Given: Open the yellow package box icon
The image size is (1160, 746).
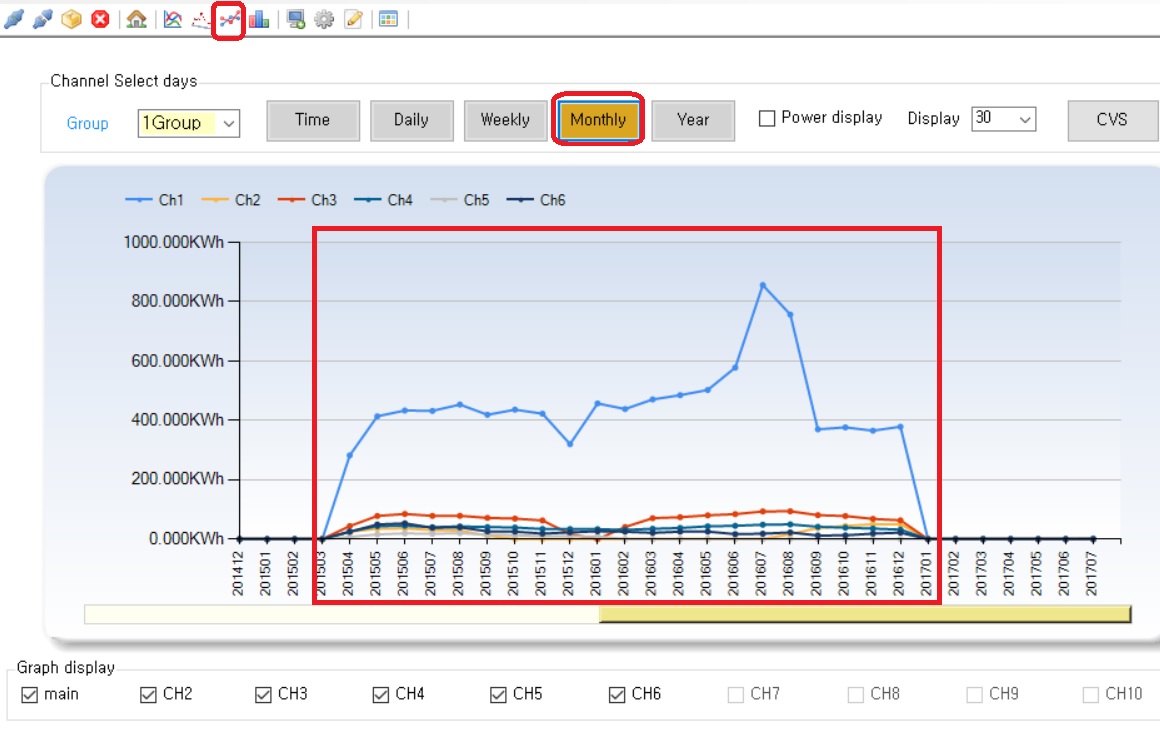Looking at the screenshot, I should coord(71,19).
